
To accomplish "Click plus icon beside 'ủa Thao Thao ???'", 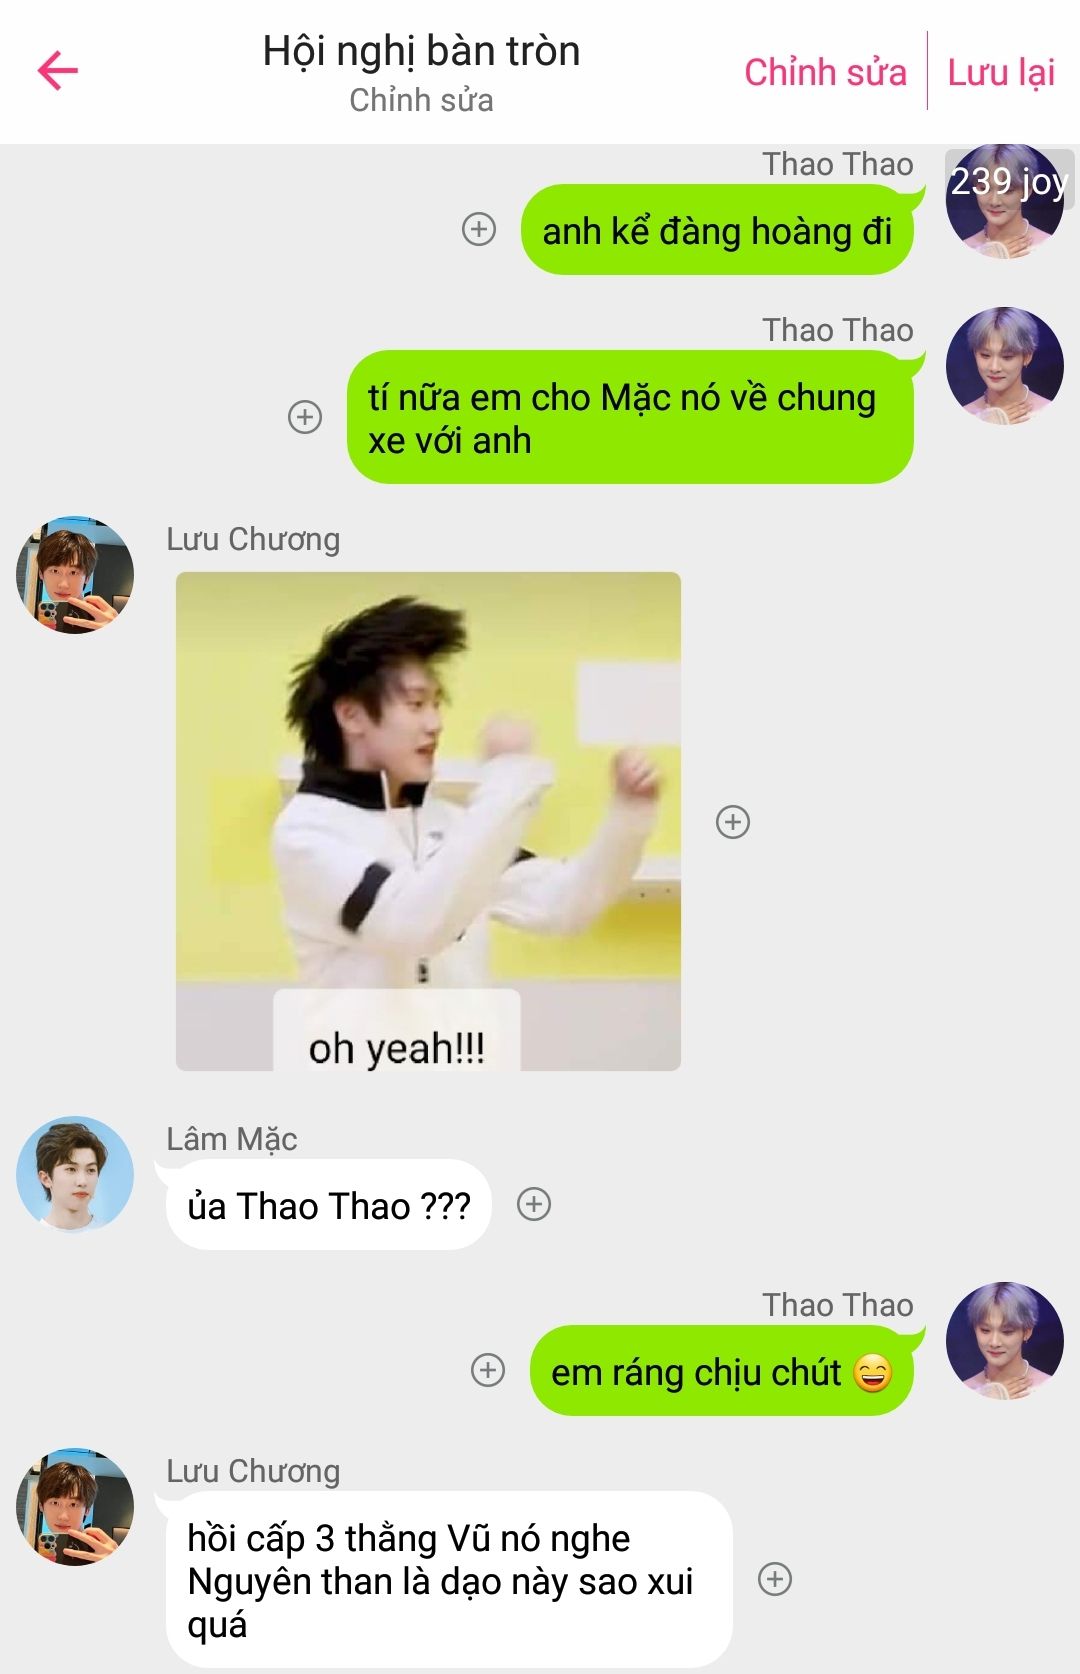I will click(x=534, y=1204).
